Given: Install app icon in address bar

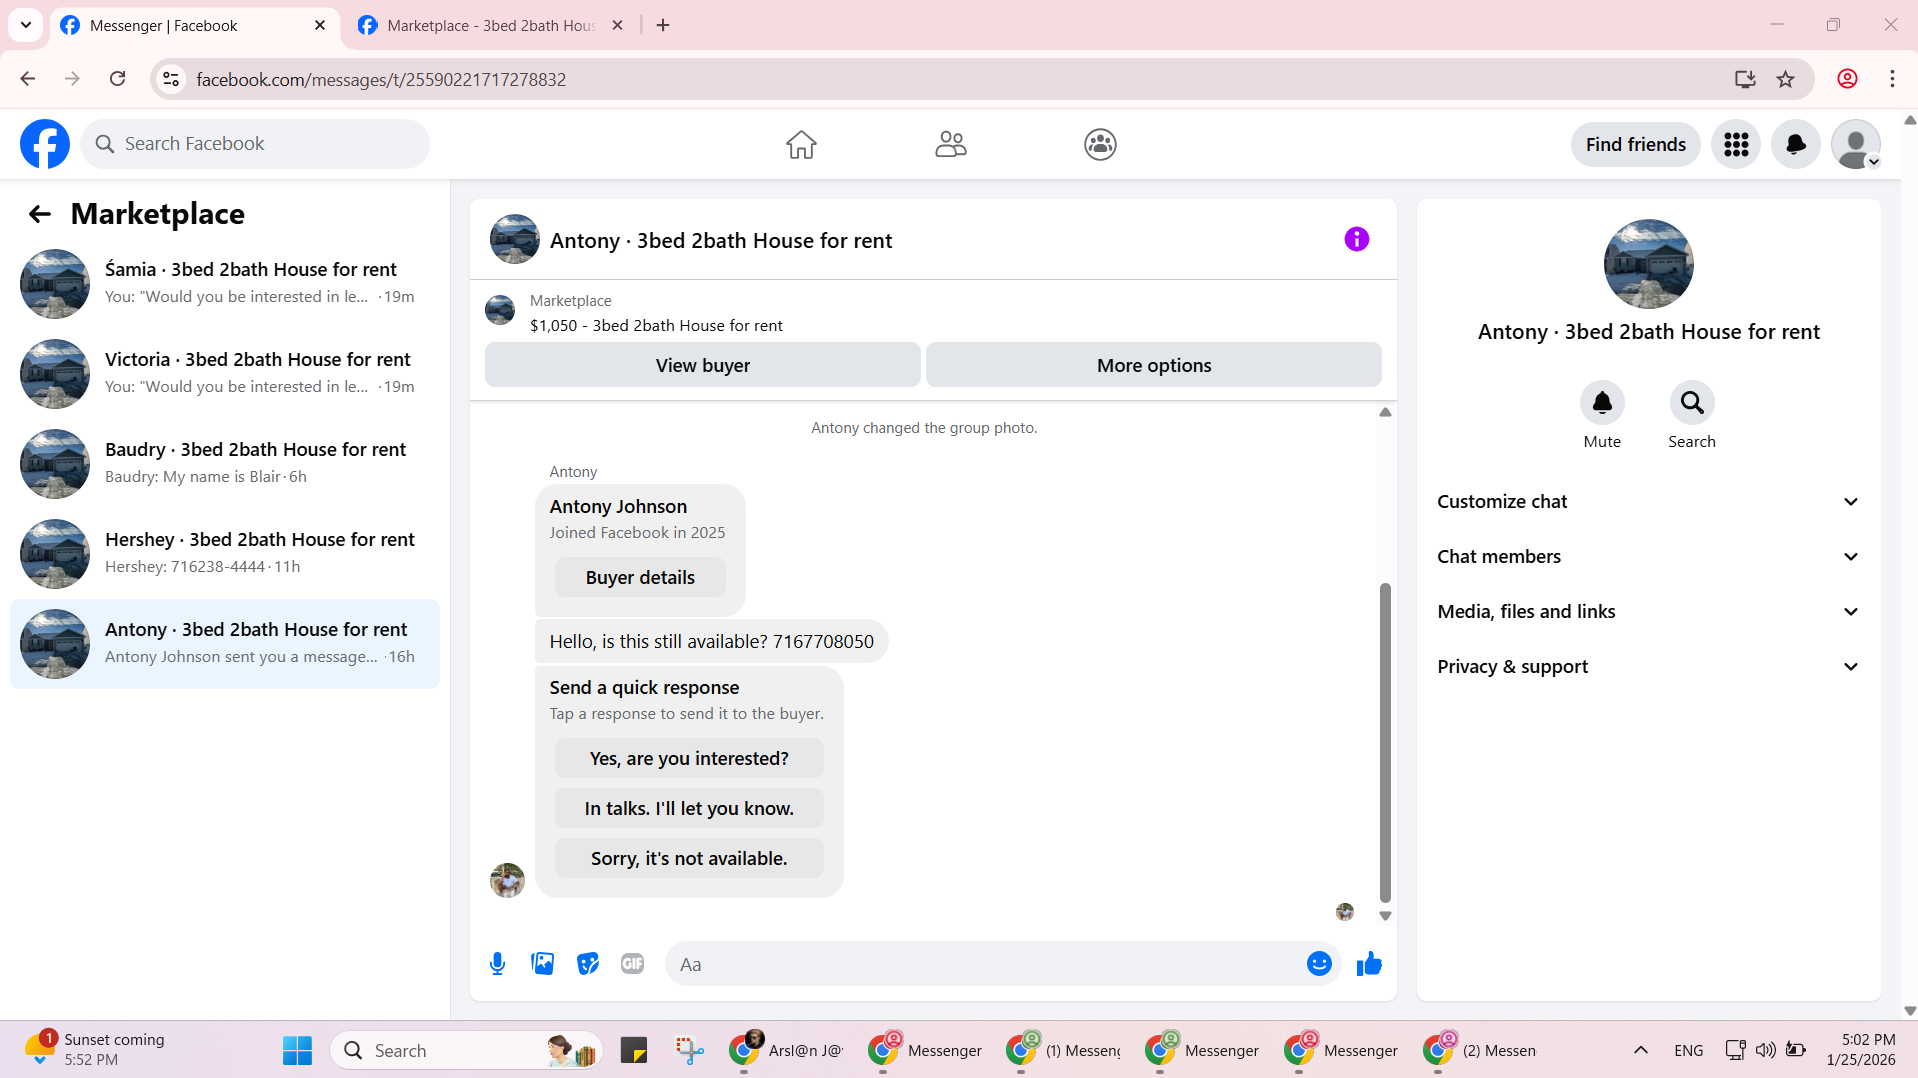Looking at the screenshot, I should 1745,79.
